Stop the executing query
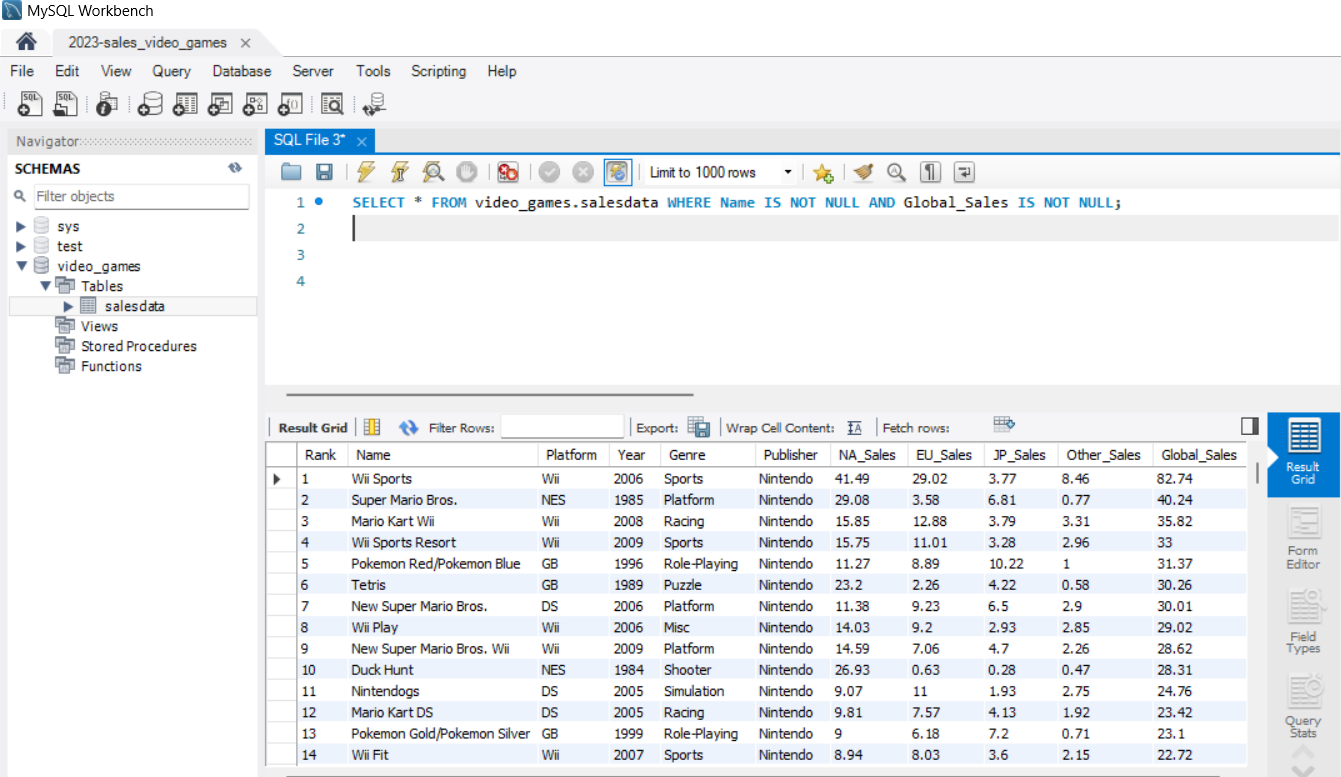 tap(466, 172)
